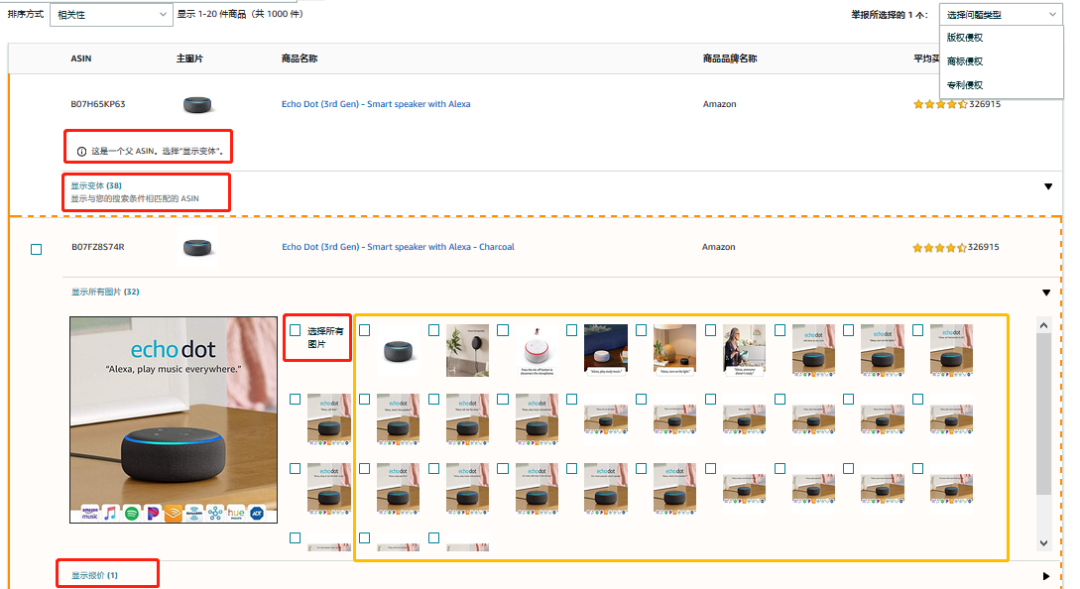
Task: Toggle the triangle arrow on the 显示报价 row
Action: [1046, 576]
